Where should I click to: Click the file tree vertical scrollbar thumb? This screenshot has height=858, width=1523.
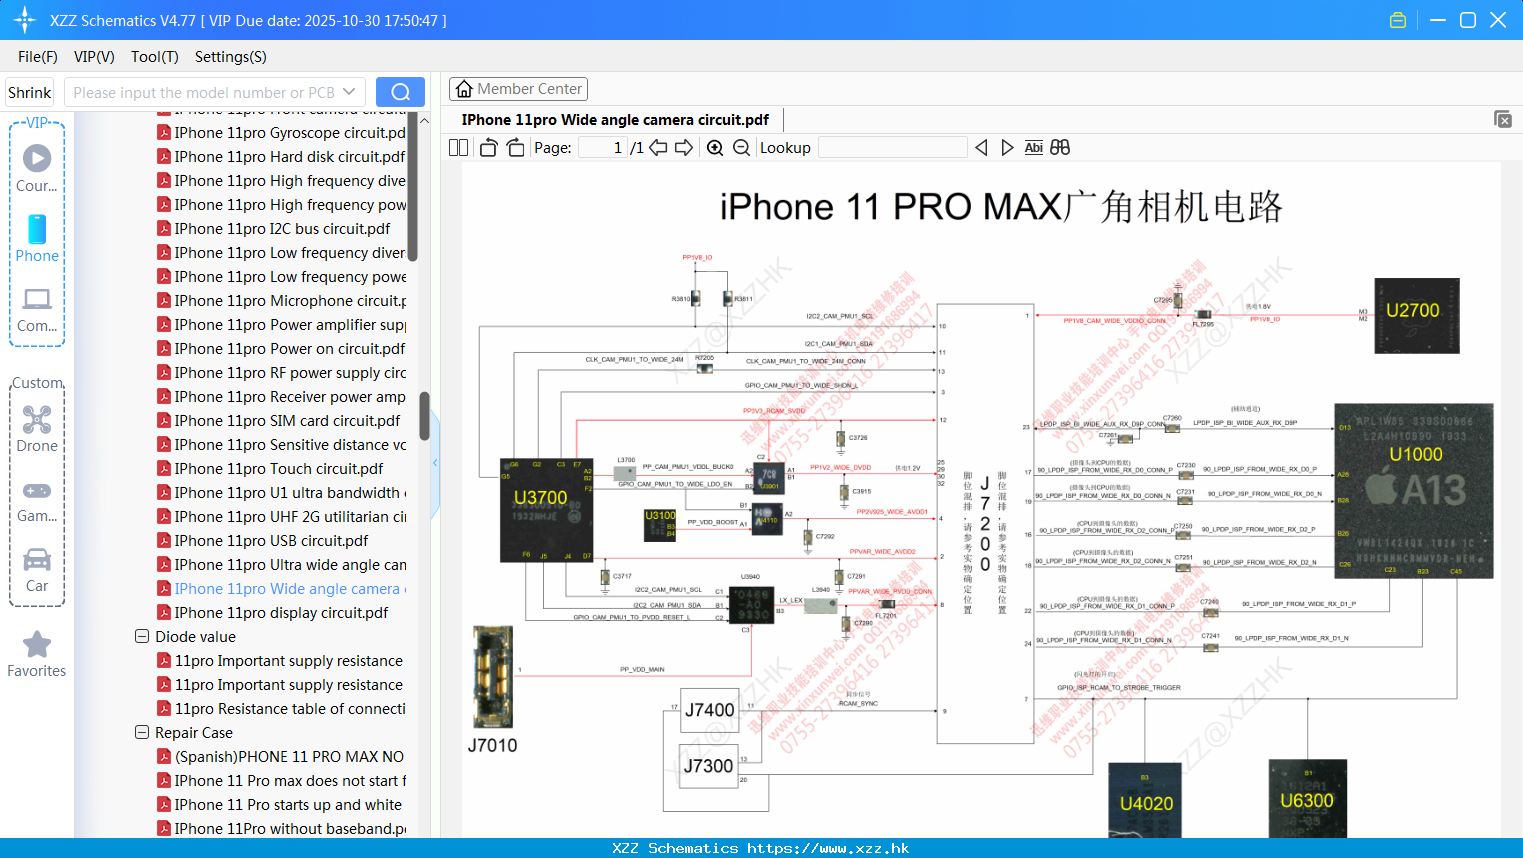[424, 415]
